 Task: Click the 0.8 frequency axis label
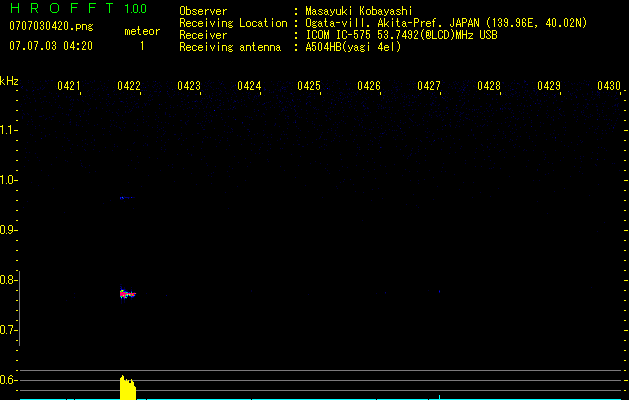point(7,280)
